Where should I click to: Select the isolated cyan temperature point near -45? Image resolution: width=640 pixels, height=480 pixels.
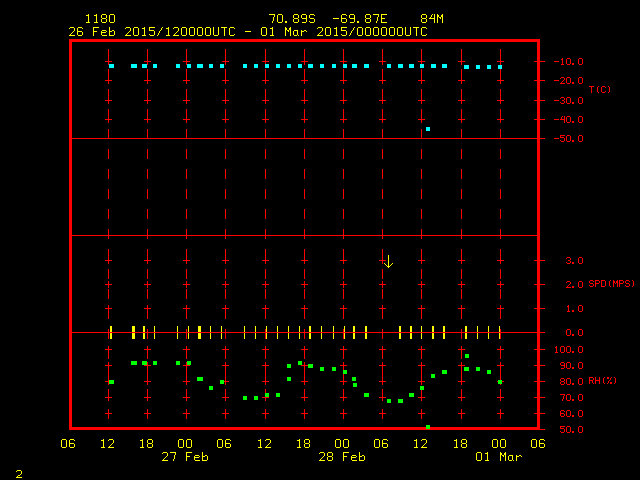428,129
